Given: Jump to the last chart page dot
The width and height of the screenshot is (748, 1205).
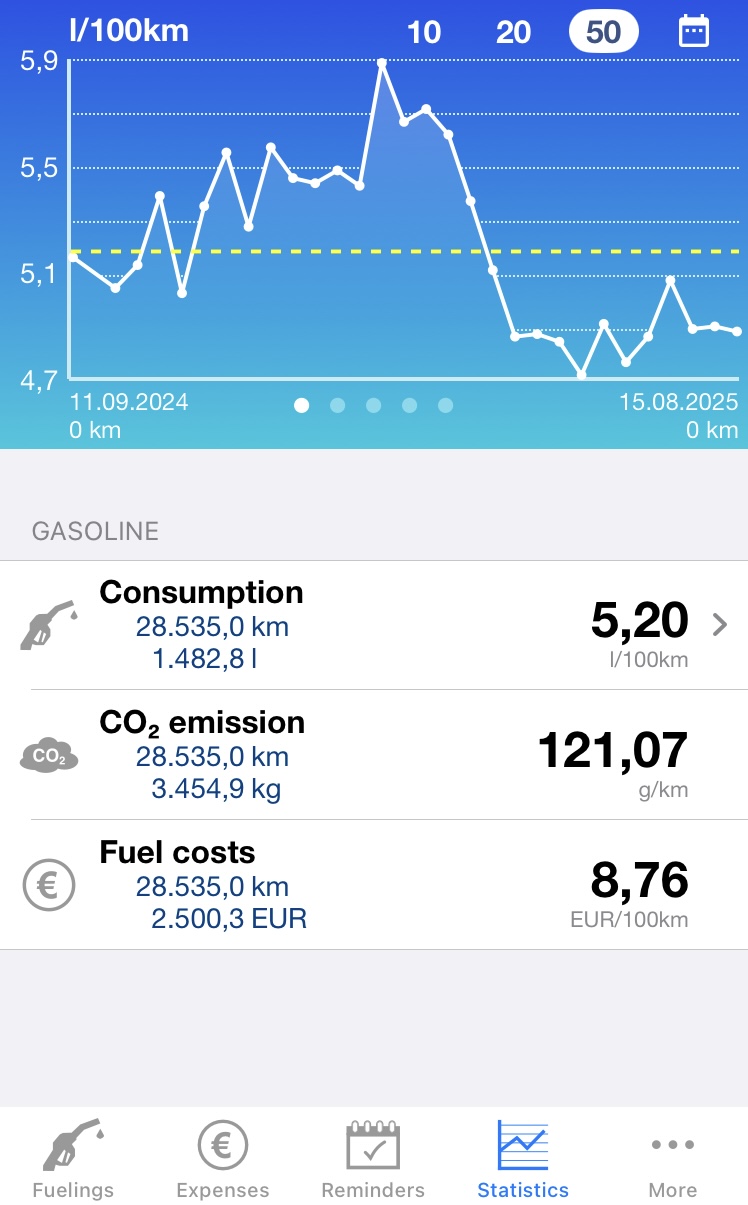Looking at the screenshot, I should click(446, 405).
